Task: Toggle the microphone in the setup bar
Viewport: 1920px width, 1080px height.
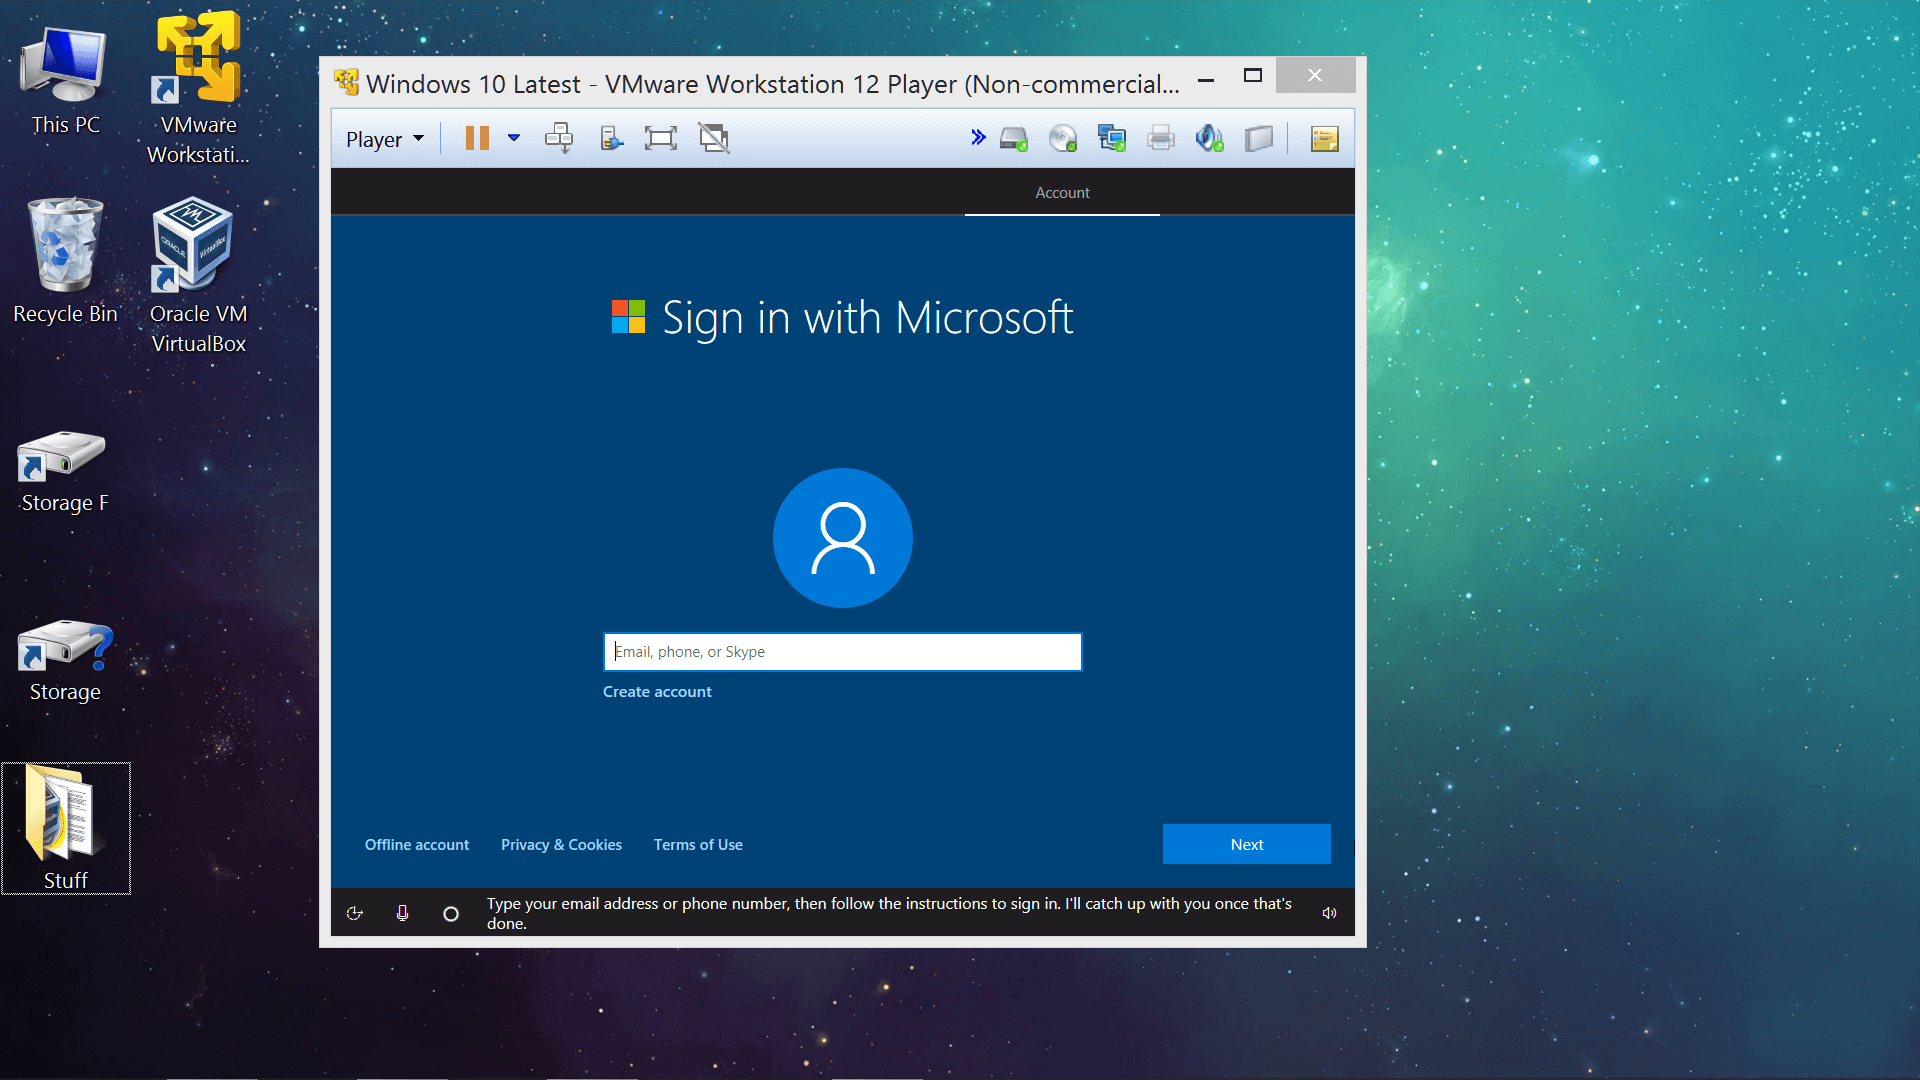Action: click(402, 912)
